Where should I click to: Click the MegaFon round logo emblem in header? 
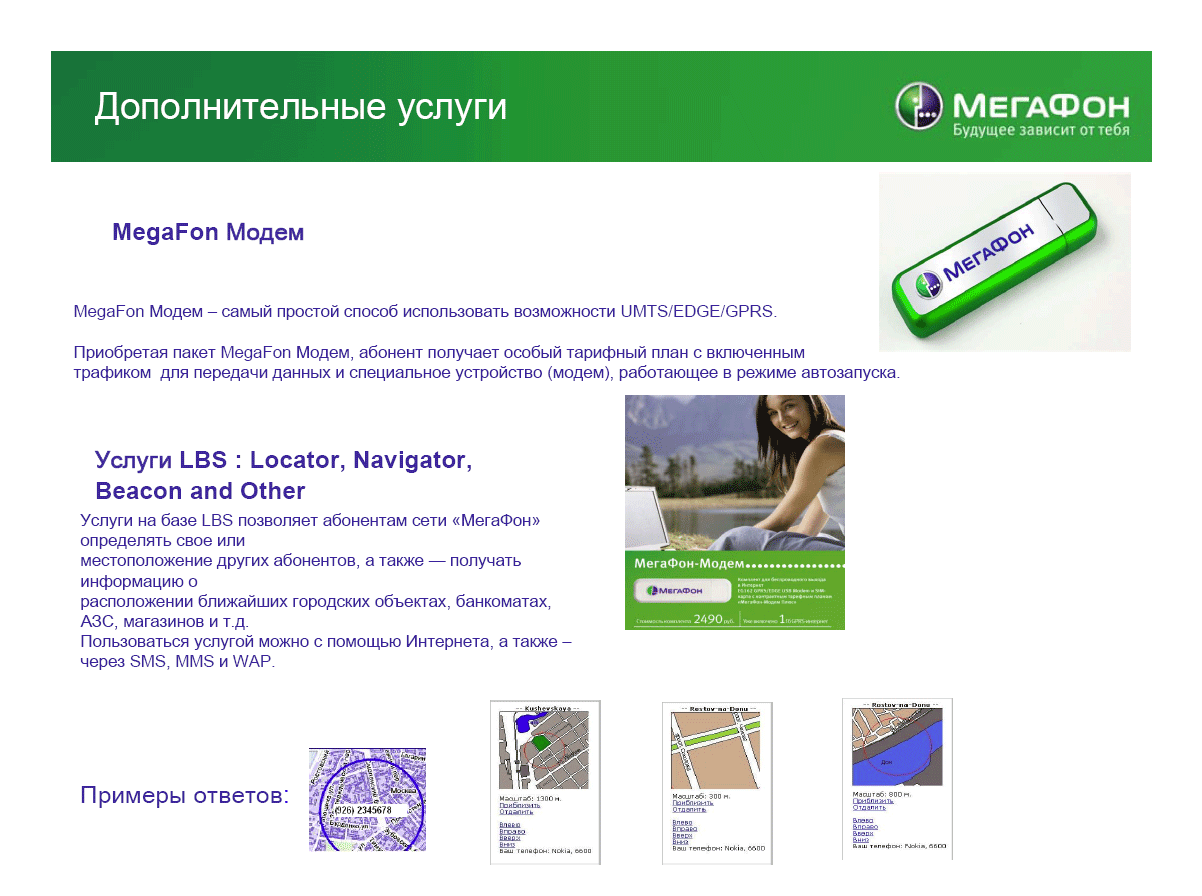pos(918,106)
